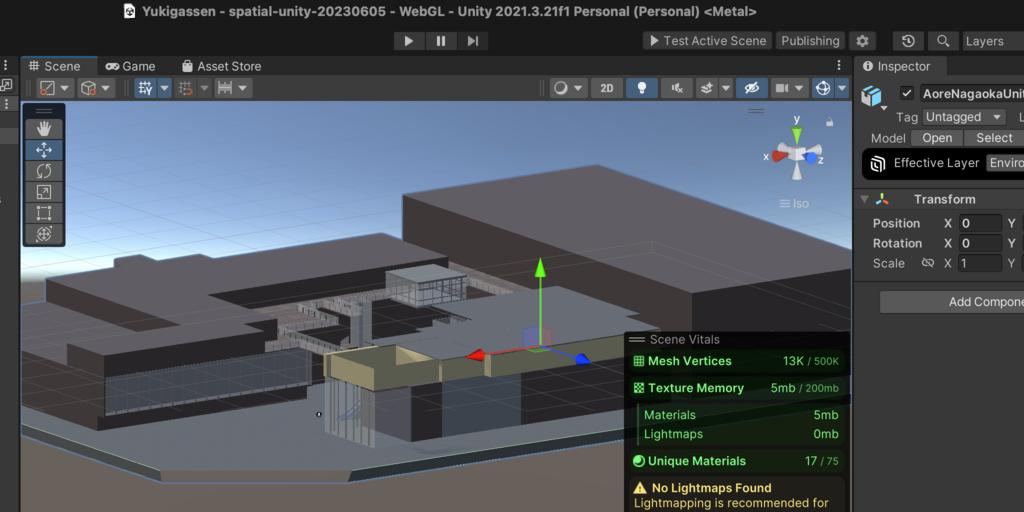Select the Hand view tool

point(43,129)
